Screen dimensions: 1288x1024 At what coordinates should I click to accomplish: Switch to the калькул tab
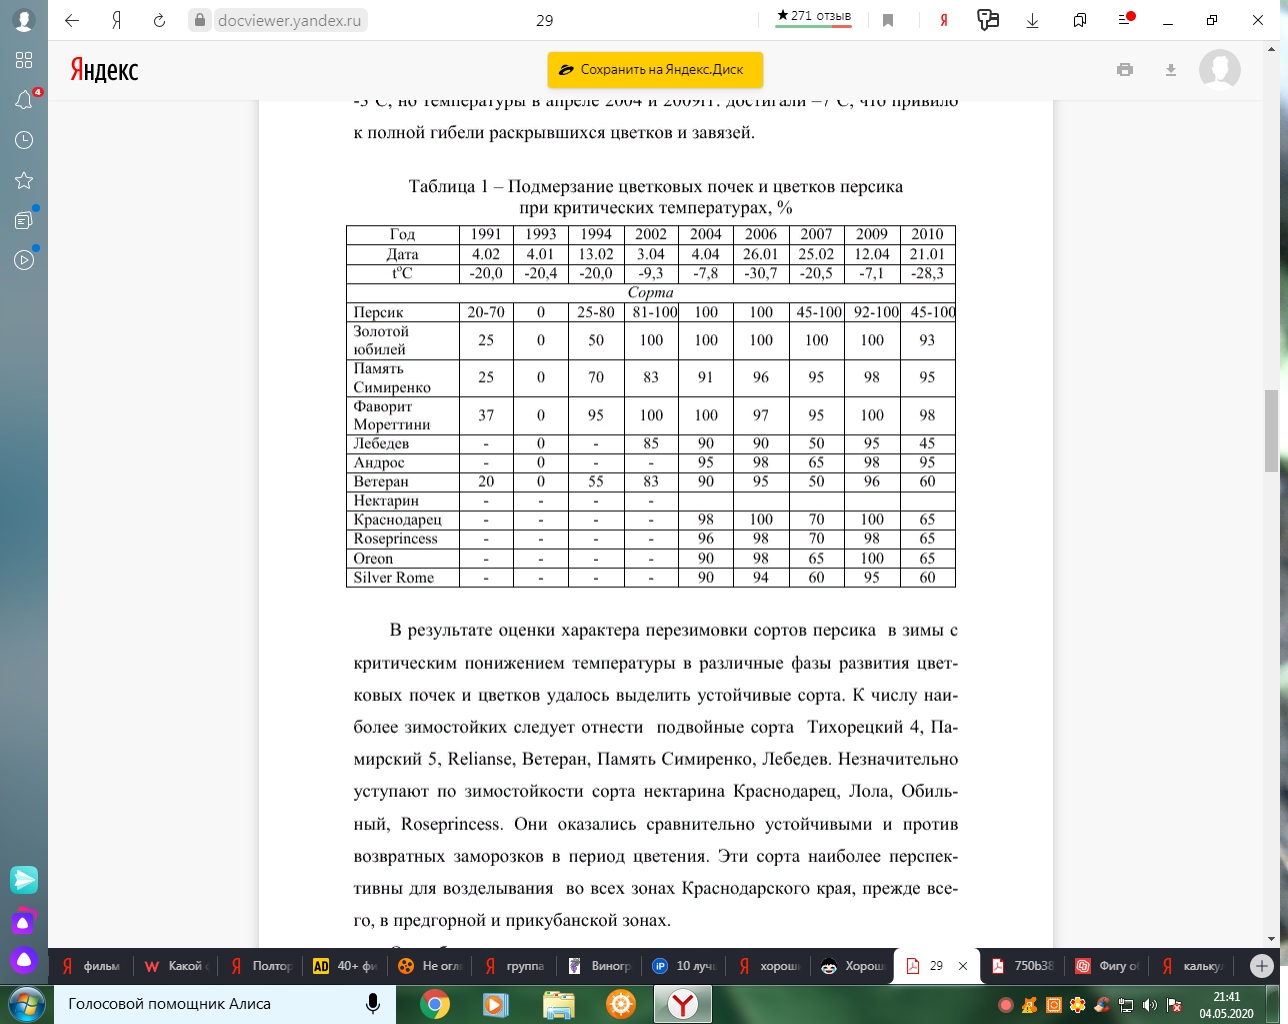pos(1192,966)
